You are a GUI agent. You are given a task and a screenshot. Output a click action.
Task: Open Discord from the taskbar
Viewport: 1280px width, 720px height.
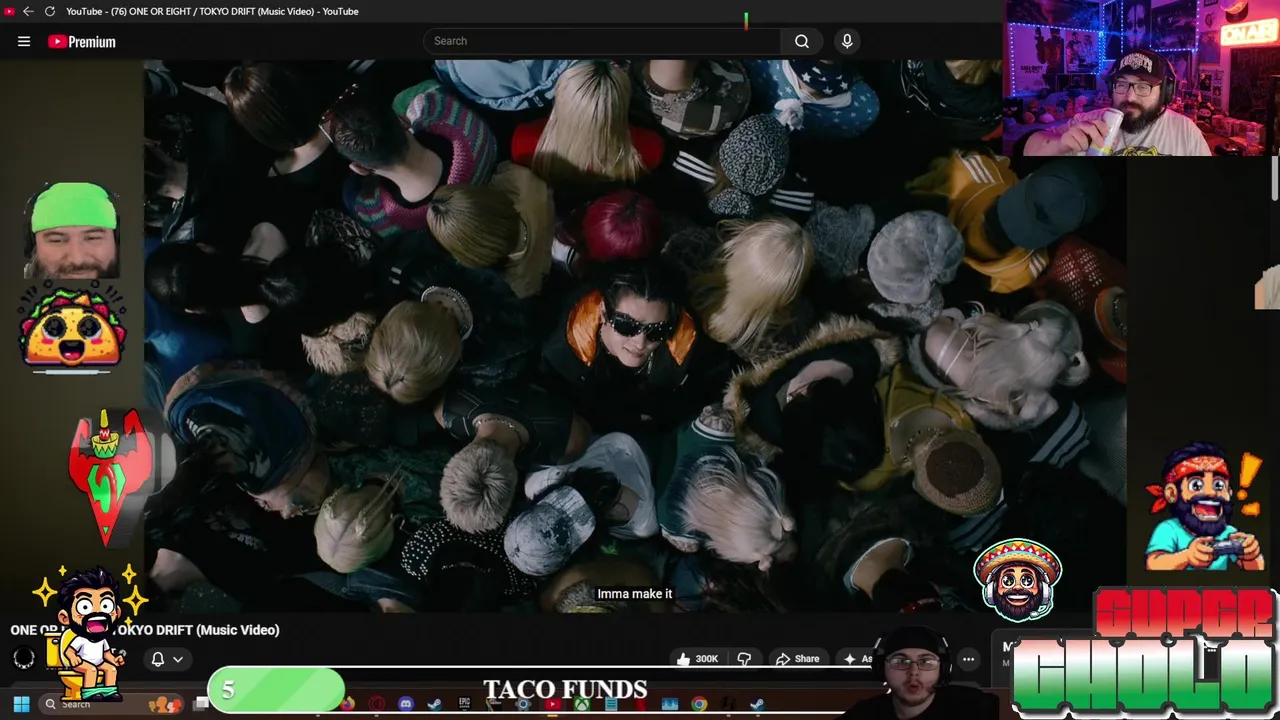(x=406, y=704)
